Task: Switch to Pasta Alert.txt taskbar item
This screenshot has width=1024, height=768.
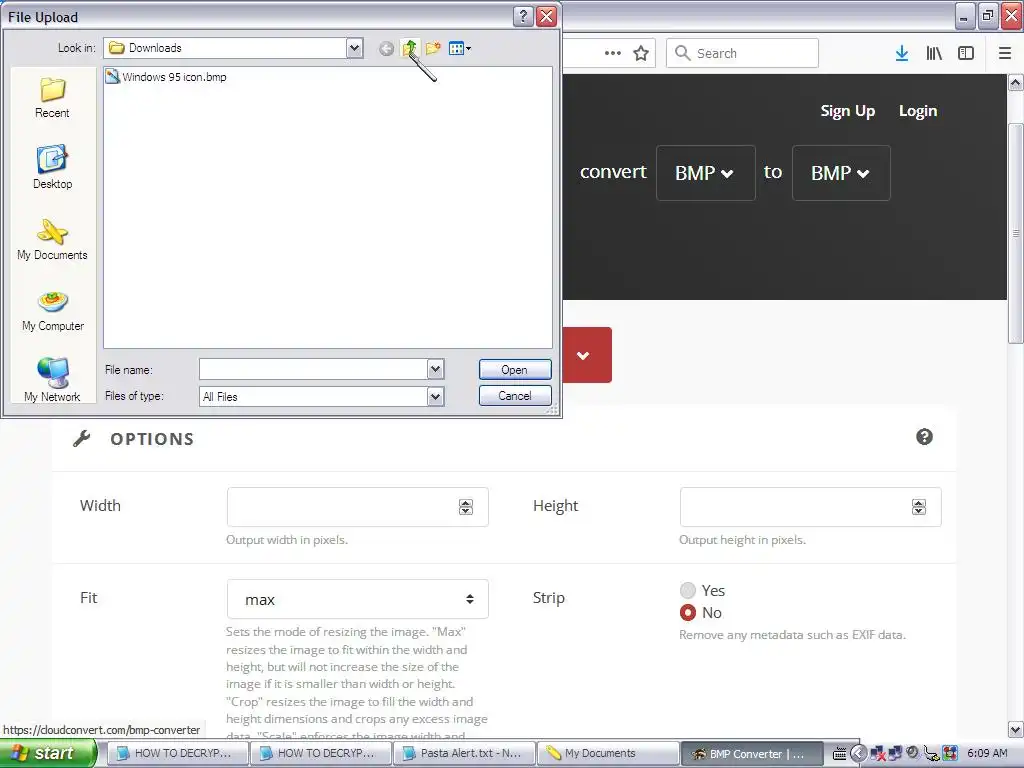Action: [x=464, y=754]
